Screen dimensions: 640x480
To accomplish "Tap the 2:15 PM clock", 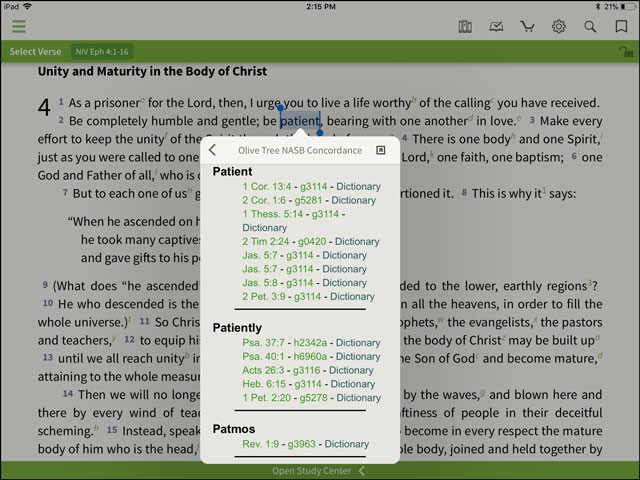I will tap(320, 7).
